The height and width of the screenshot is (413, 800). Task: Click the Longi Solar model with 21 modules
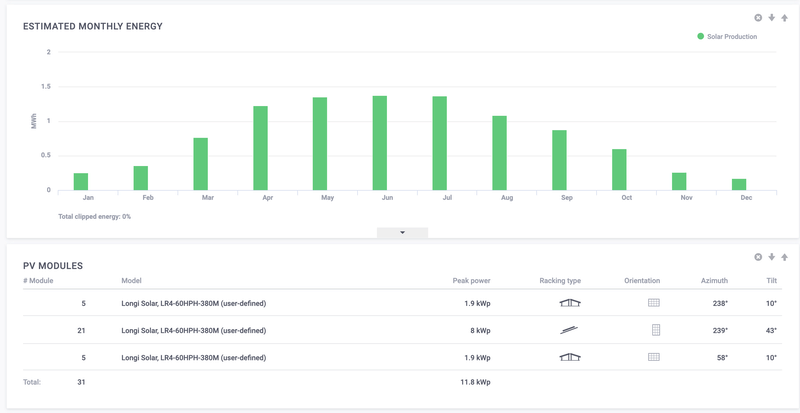[193, 330]
